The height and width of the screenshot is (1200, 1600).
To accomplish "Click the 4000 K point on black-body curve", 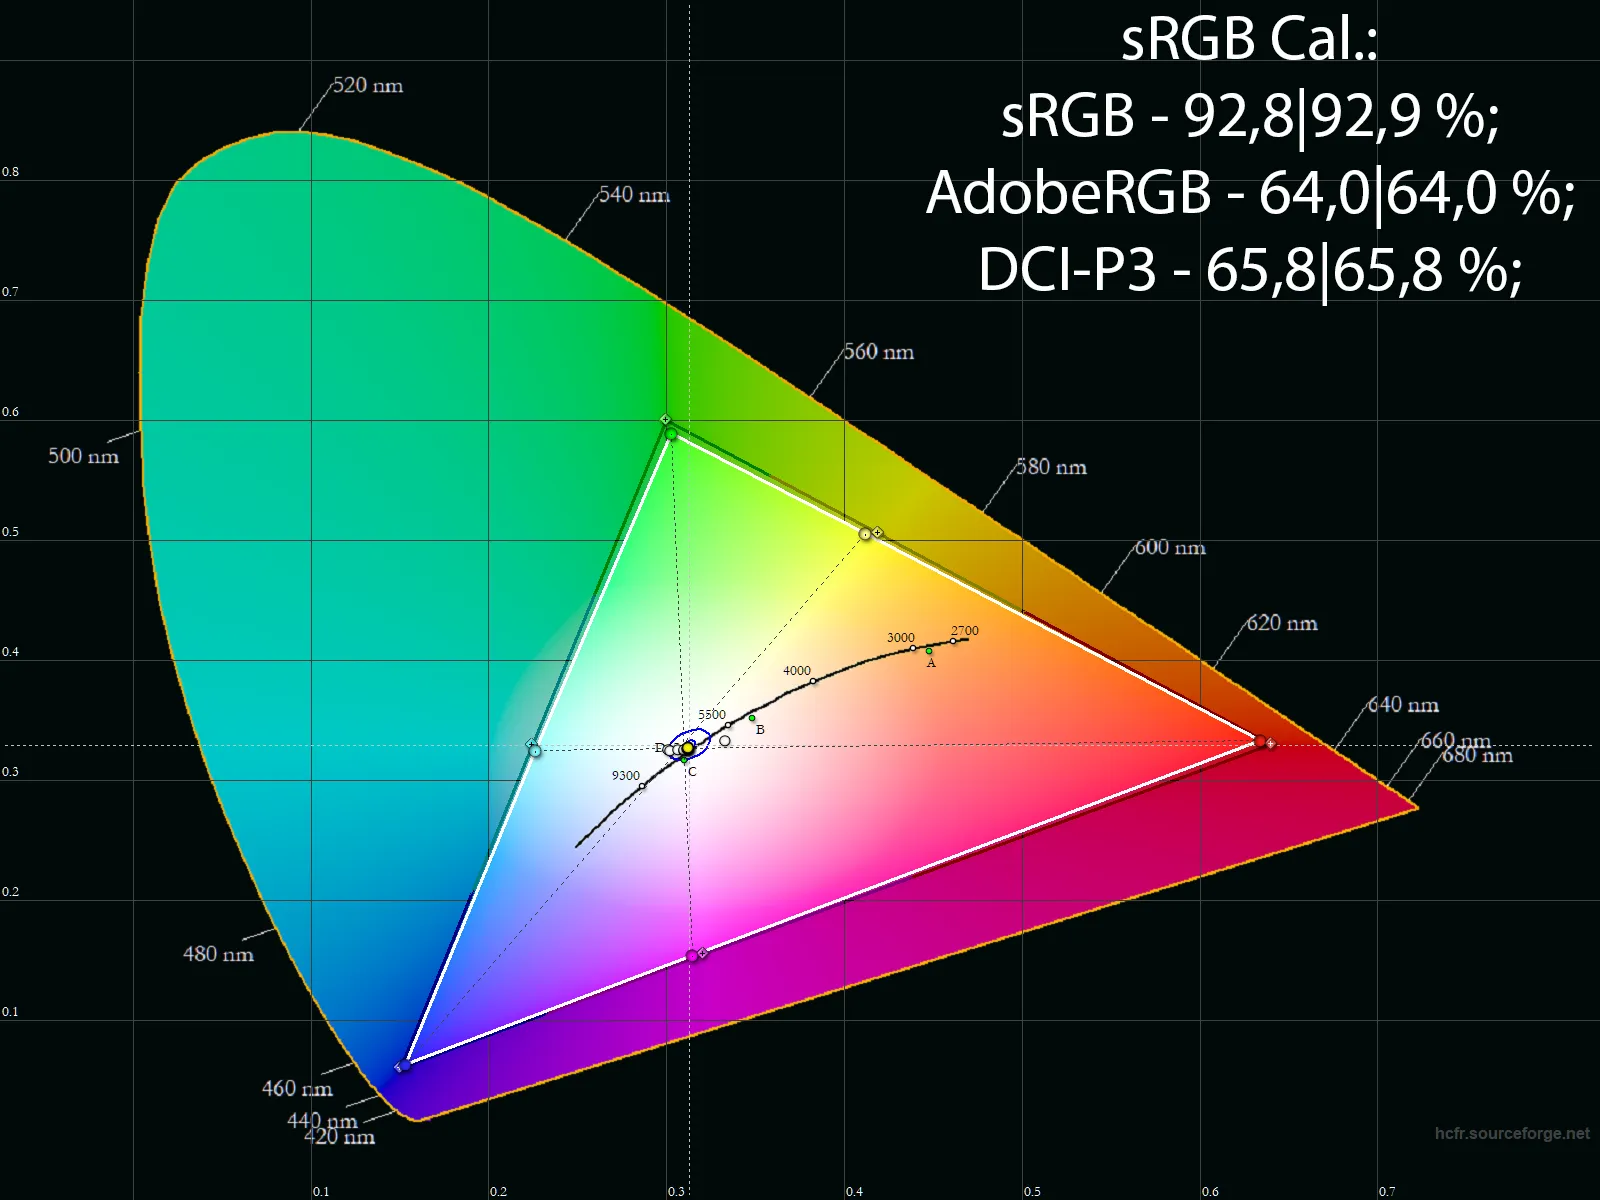I will pos(813,681).
